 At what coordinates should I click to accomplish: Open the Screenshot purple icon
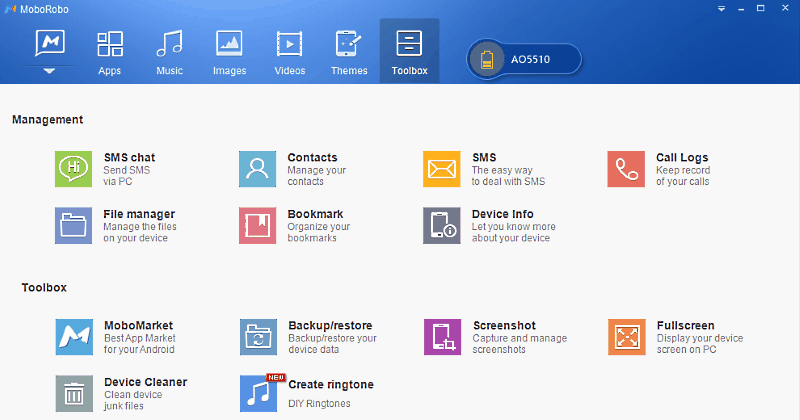tap(442, 337)
